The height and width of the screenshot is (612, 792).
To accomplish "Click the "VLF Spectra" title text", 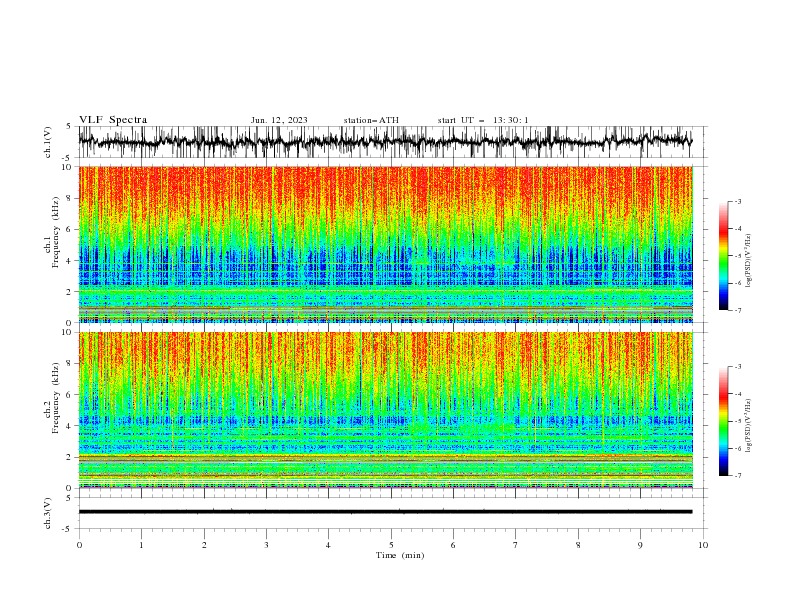I will coord(113,120).
